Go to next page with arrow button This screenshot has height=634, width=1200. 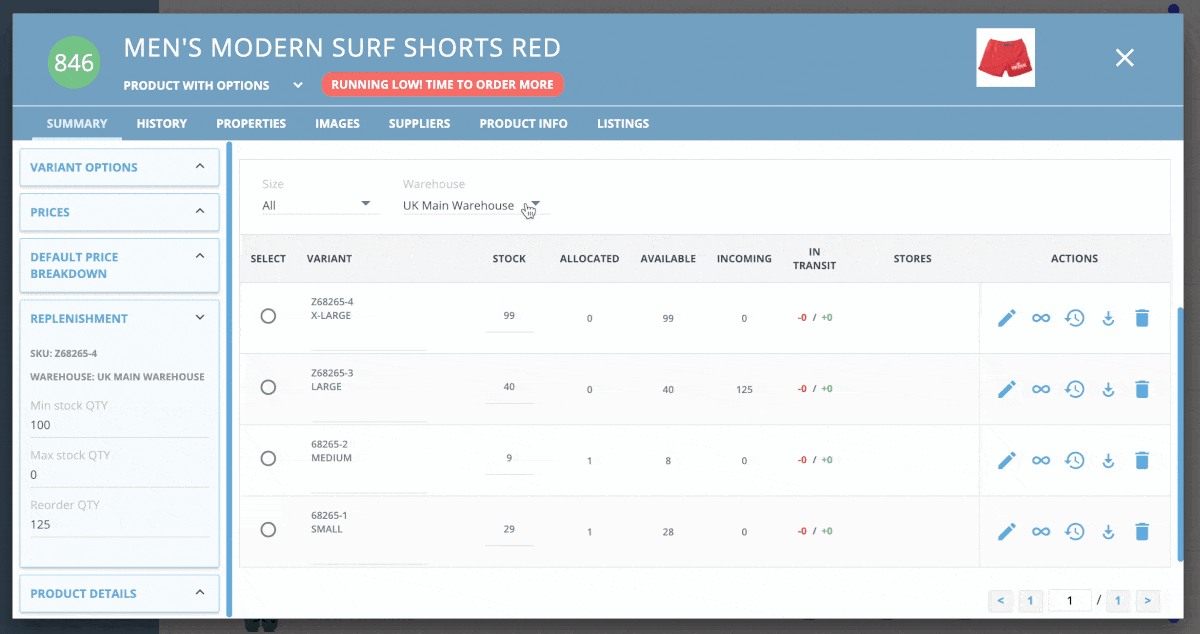pos(1147,600)
